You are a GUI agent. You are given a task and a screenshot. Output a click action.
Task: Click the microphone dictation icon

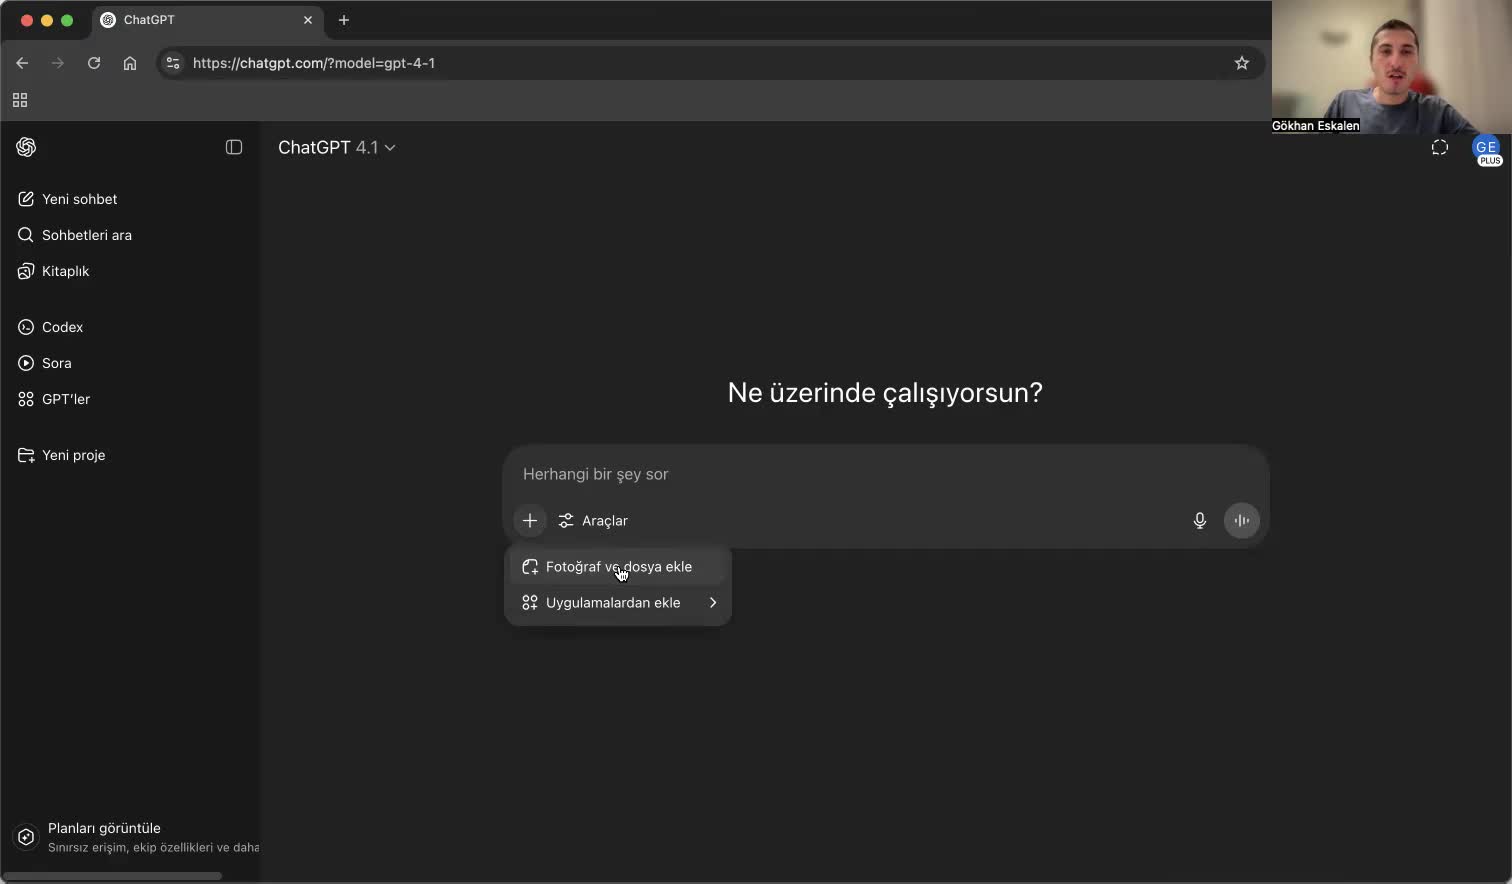(1200, 520)
